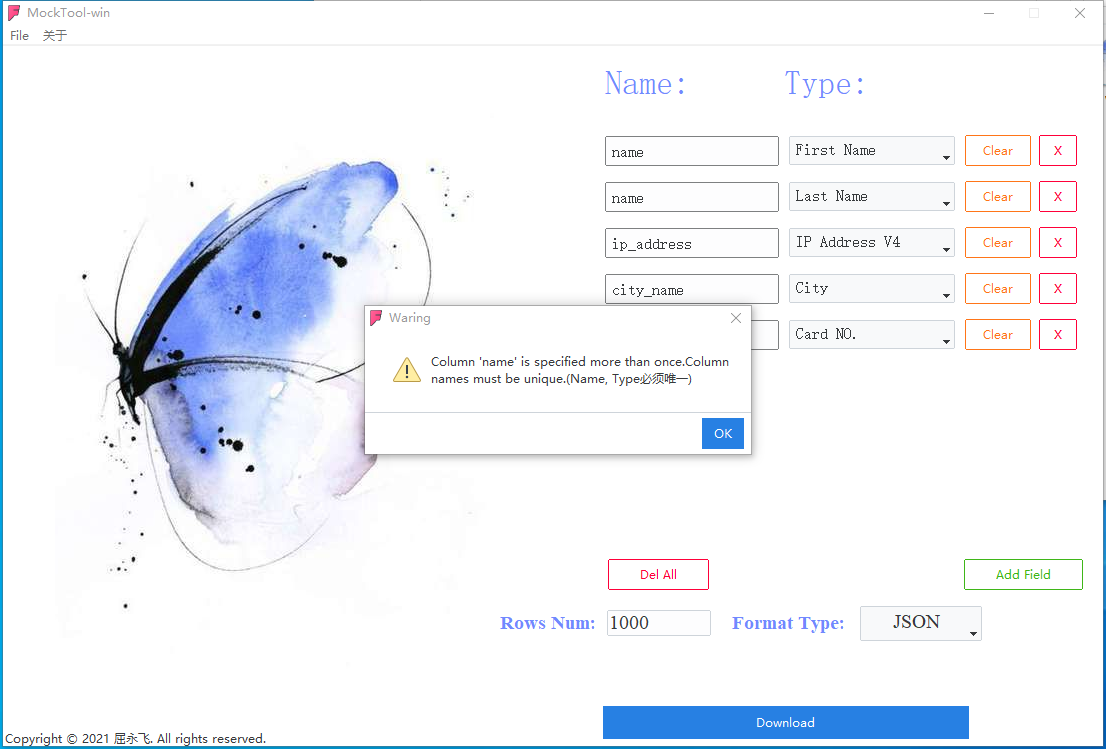Open the 关于 menu
The image size is (1106, 749).
(54, 35)
